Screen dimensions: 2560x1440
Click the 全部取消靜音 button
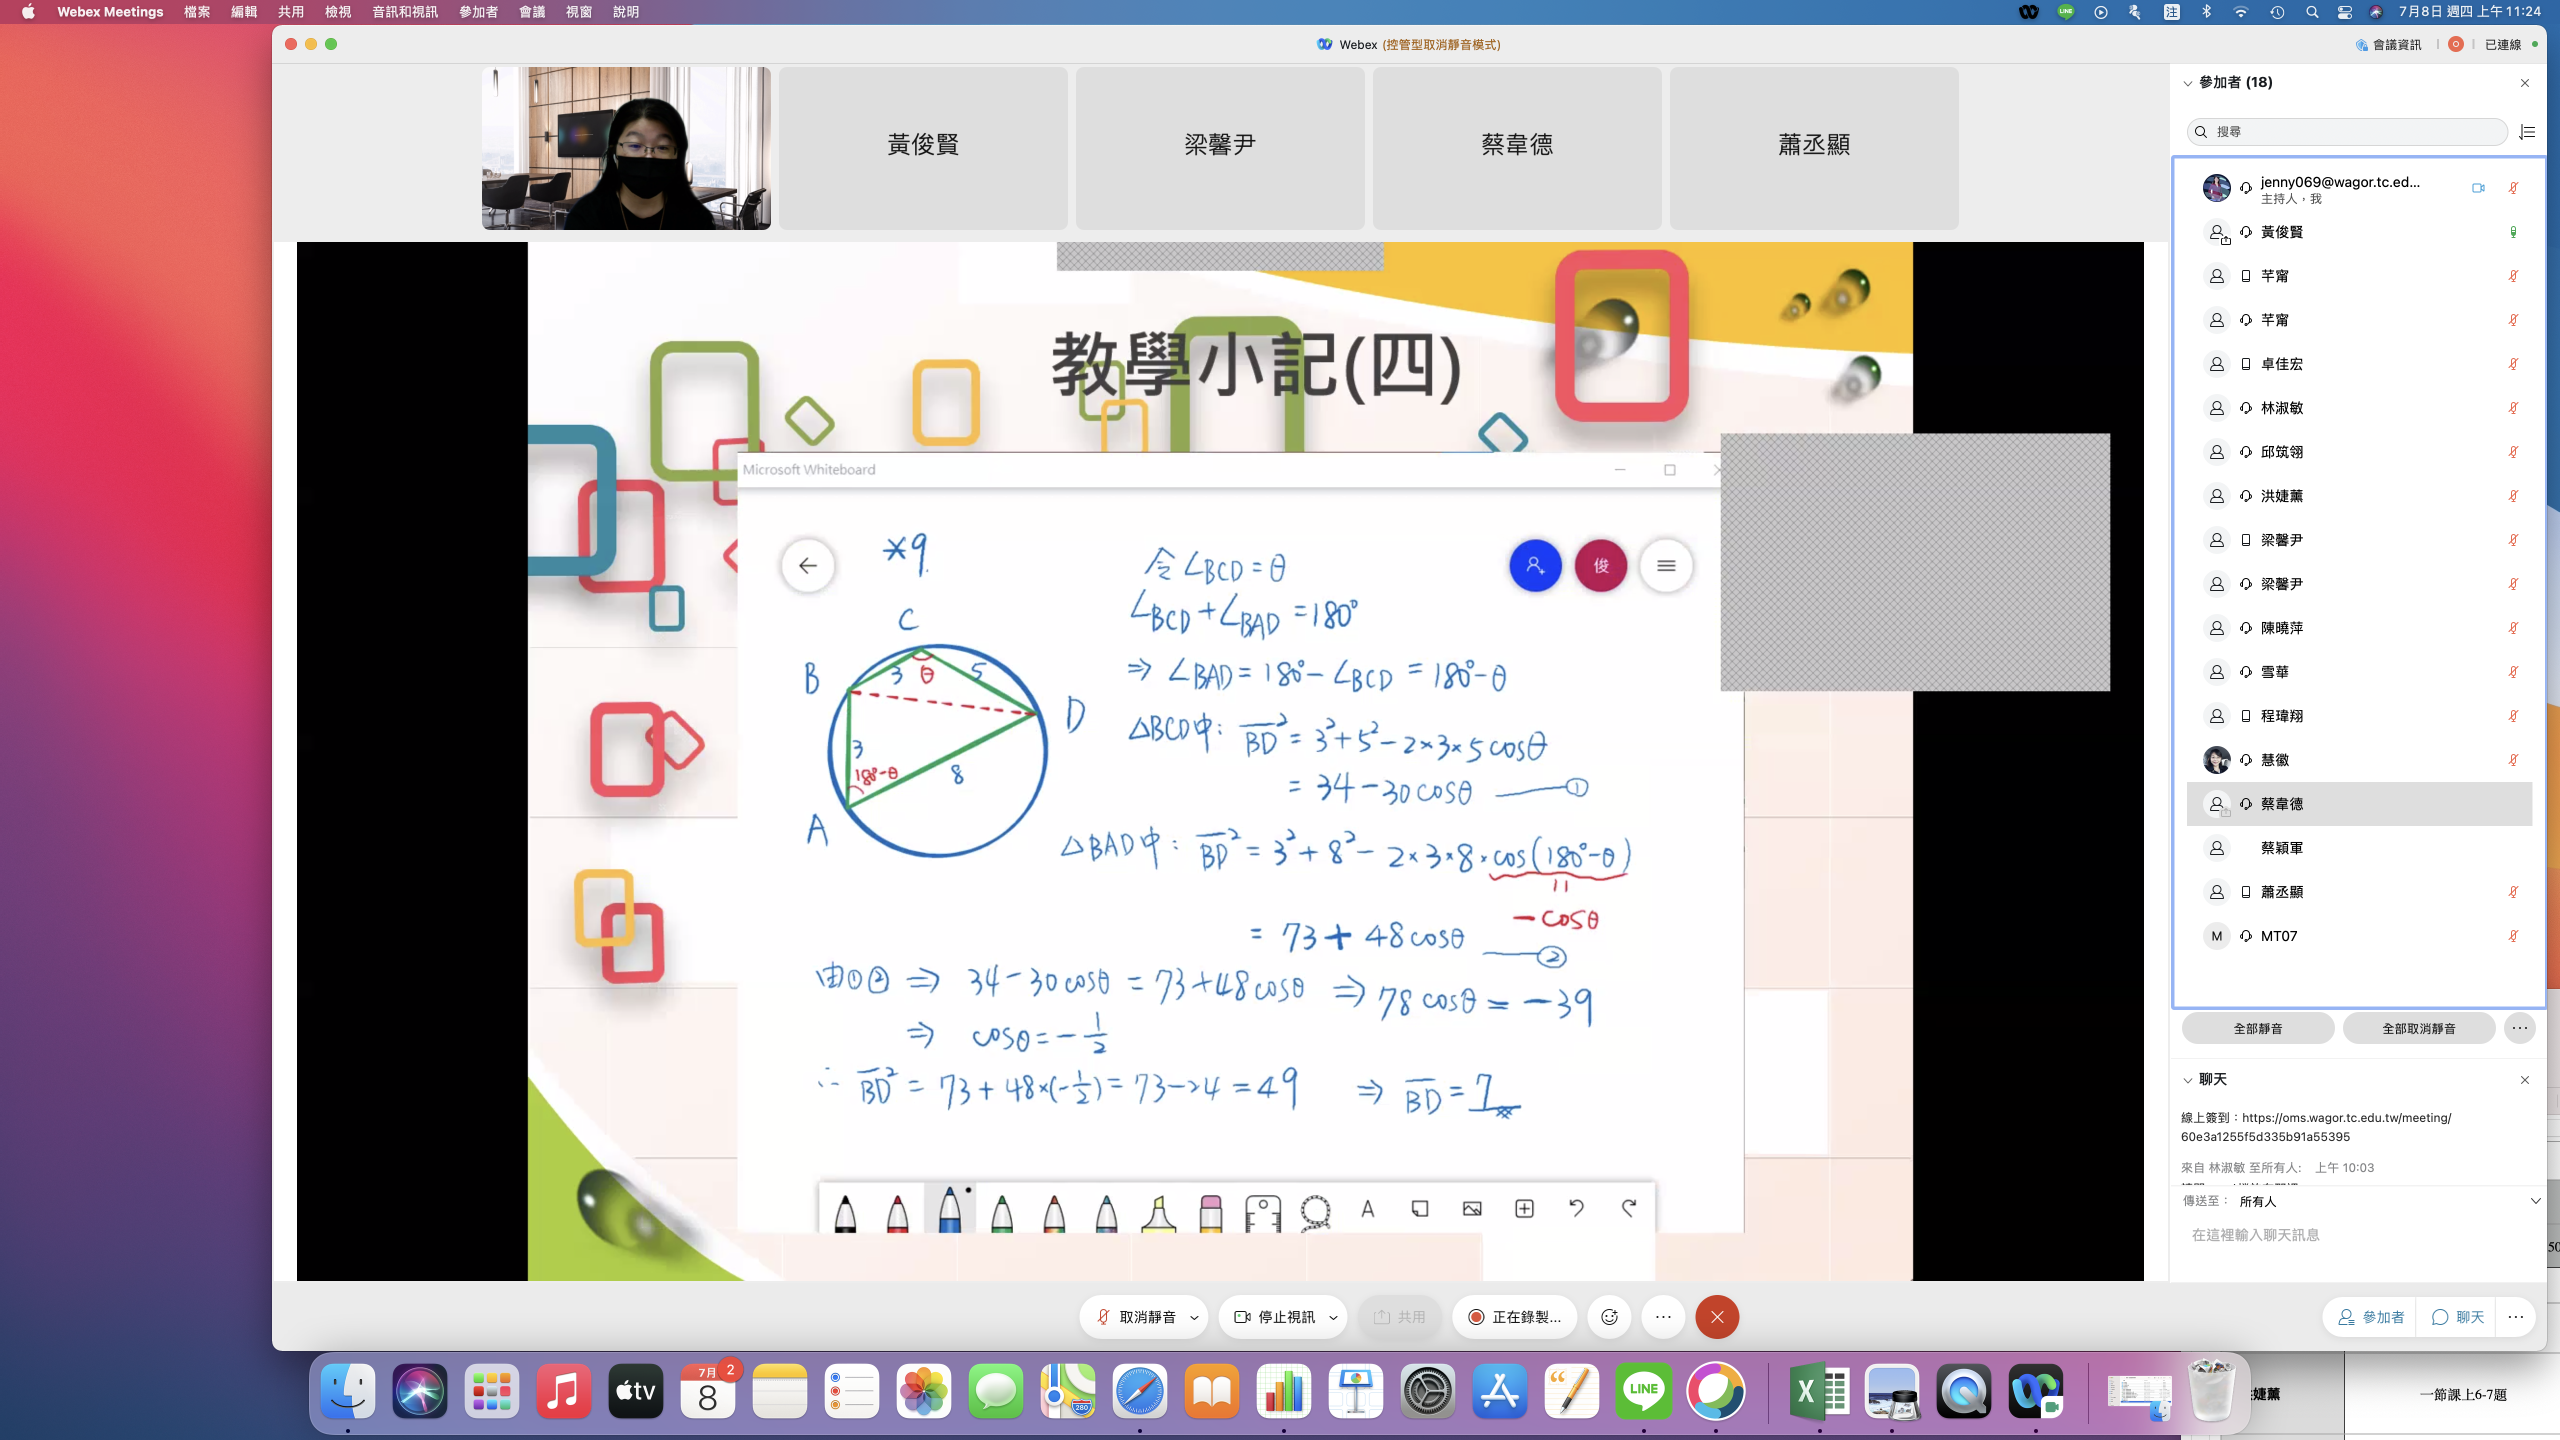[2418, 1028]
